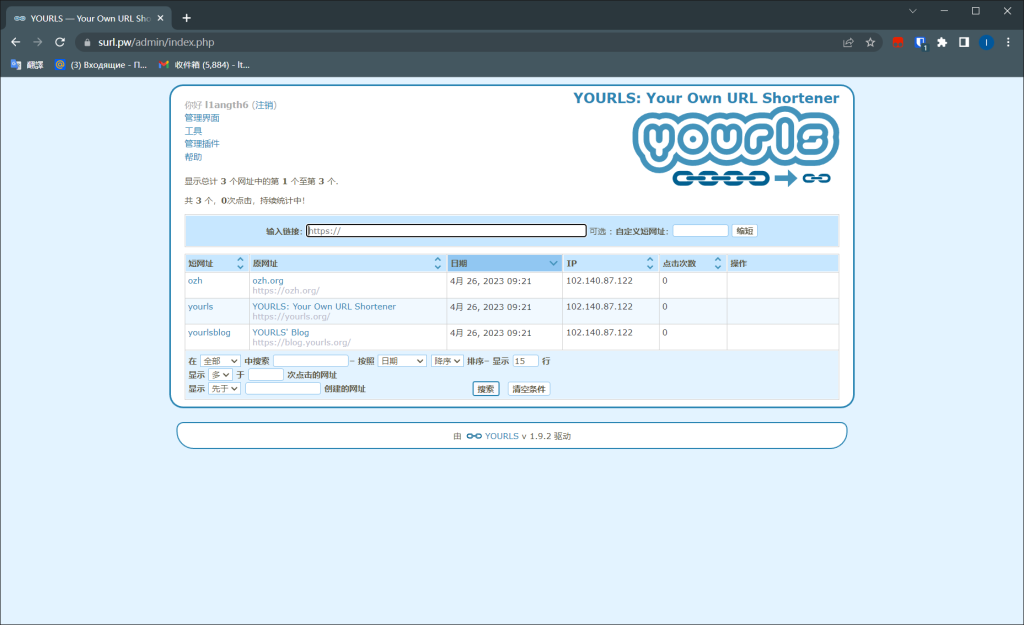Open Chrome's three-dot menu
This screenshot has width=1024, height=625.
[1009, 42]
